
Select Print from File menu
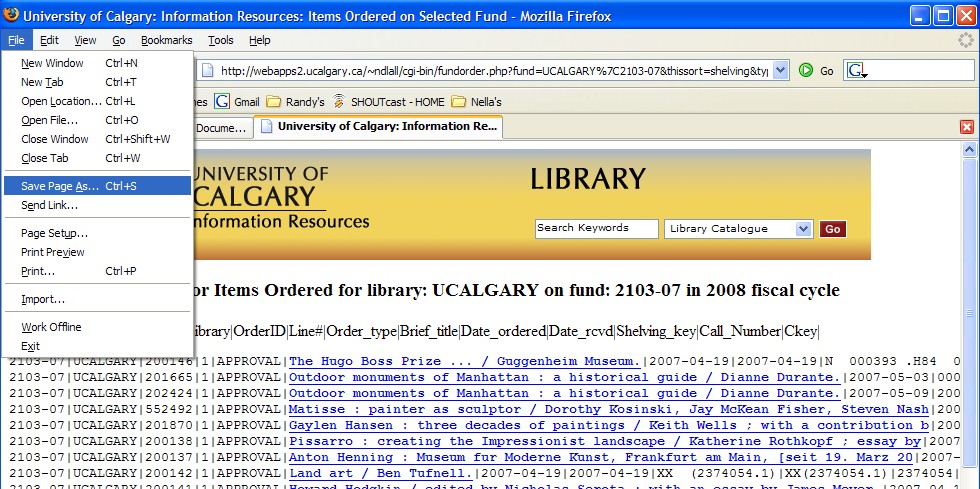point(98,271)
